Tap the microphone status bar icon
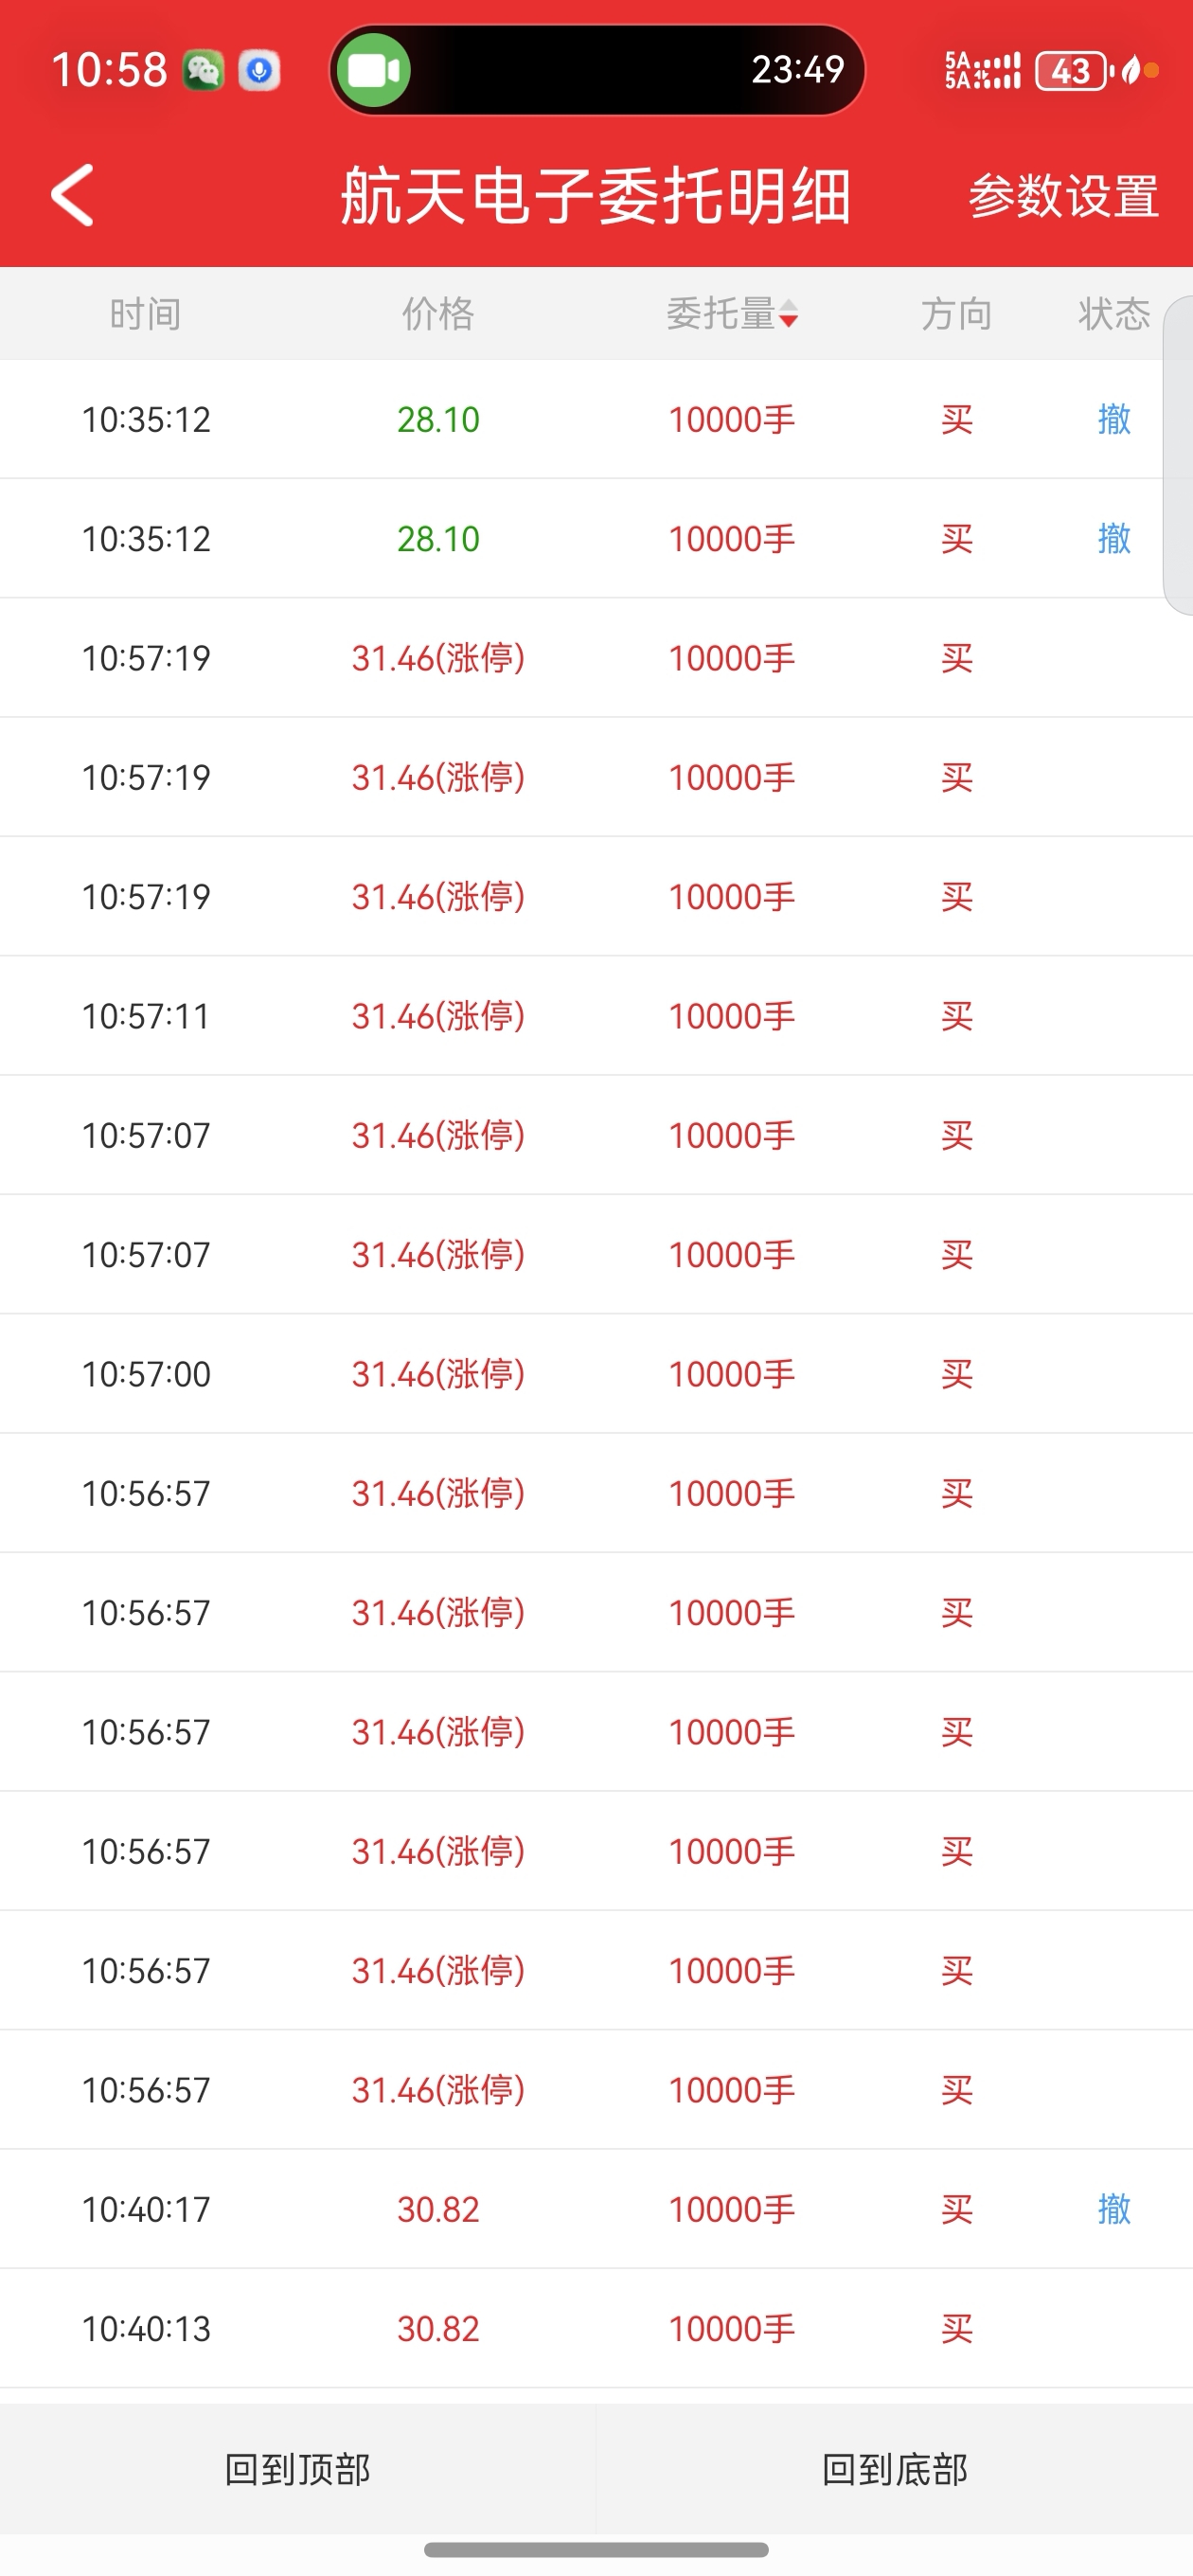Viewport: 1193px width, 2576px height. [259, 71]
